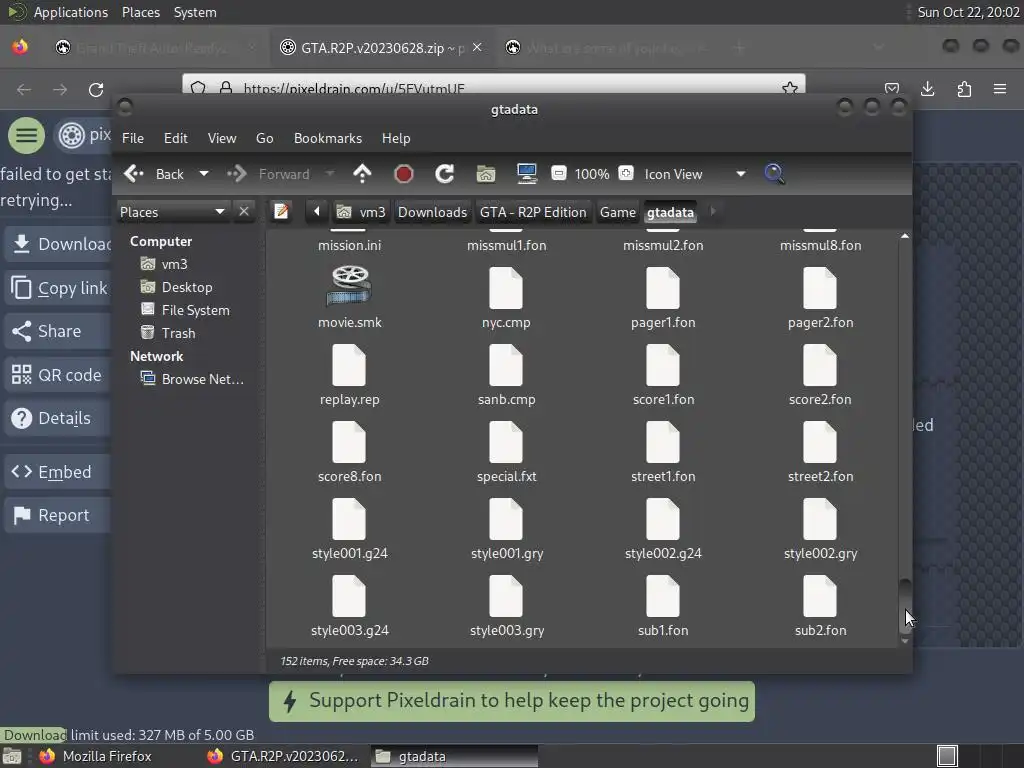Click the score8.fon file name
The height and width of the screenshot is (768, 1024).
pos(349,477)
